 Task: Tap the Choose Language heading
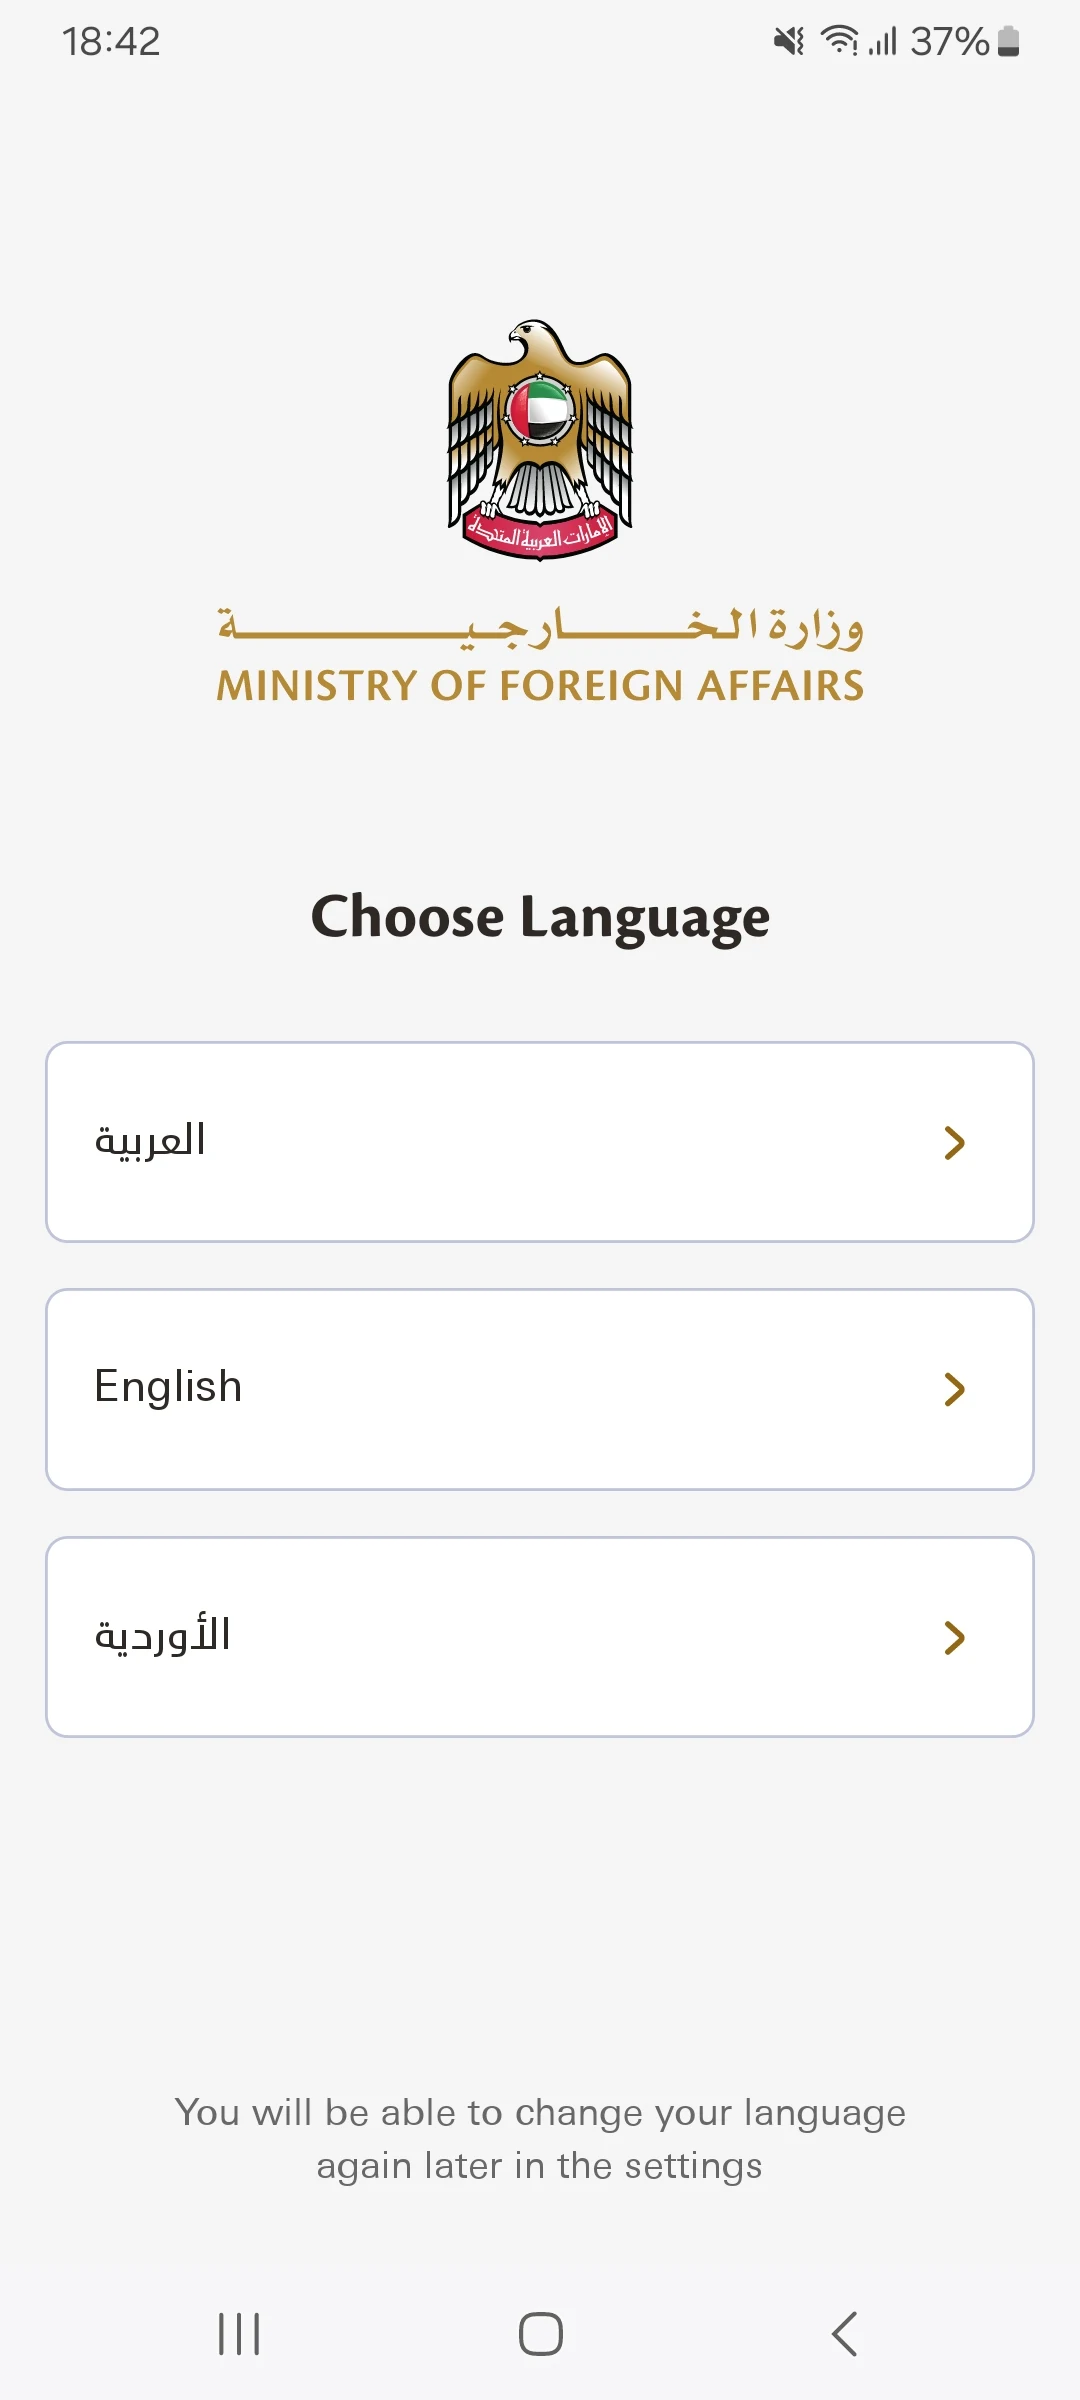pyautogui.click(x=540, y=917)
